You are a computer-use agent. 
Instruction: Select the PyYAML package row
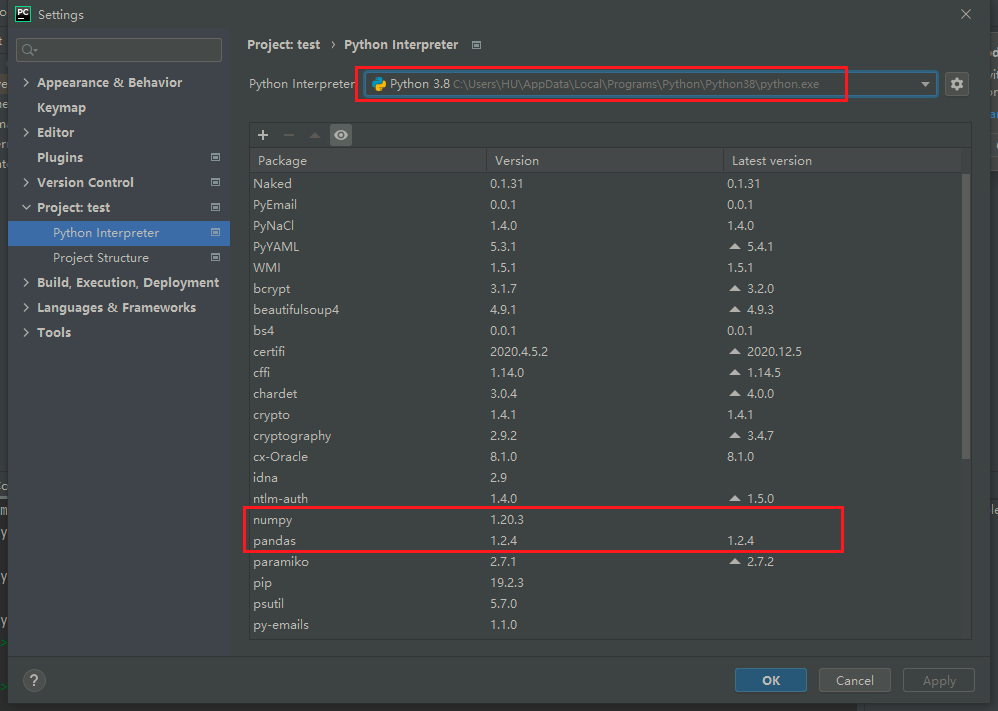[x=605, y=246]
